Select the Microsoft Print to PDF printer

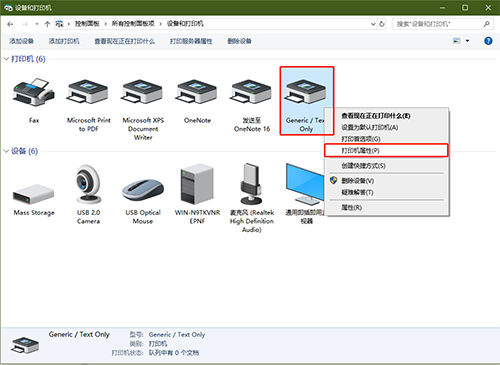(x=88, y=93)
